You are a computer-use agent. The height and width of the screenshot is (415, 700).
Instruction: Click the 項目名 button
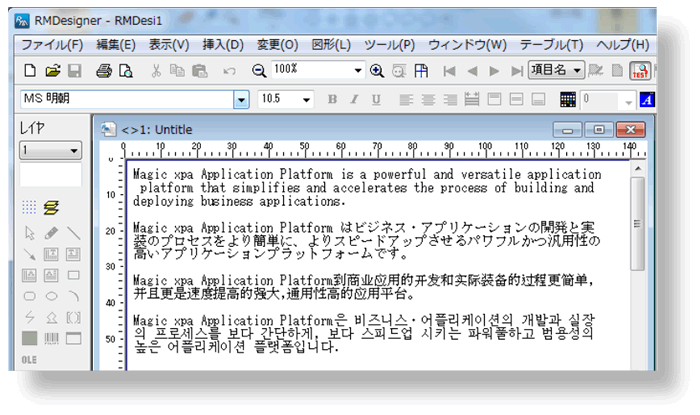555,71
